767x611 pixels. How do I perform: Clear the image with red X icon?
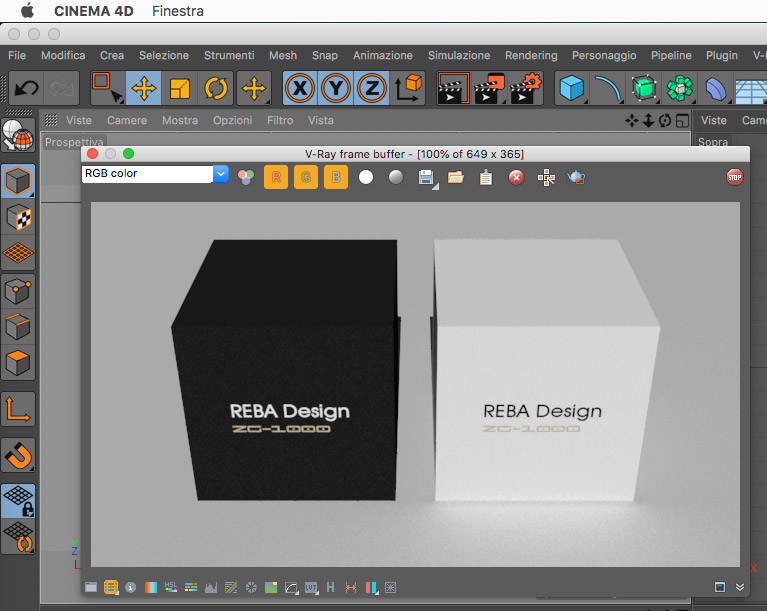(x=516, y=177)
